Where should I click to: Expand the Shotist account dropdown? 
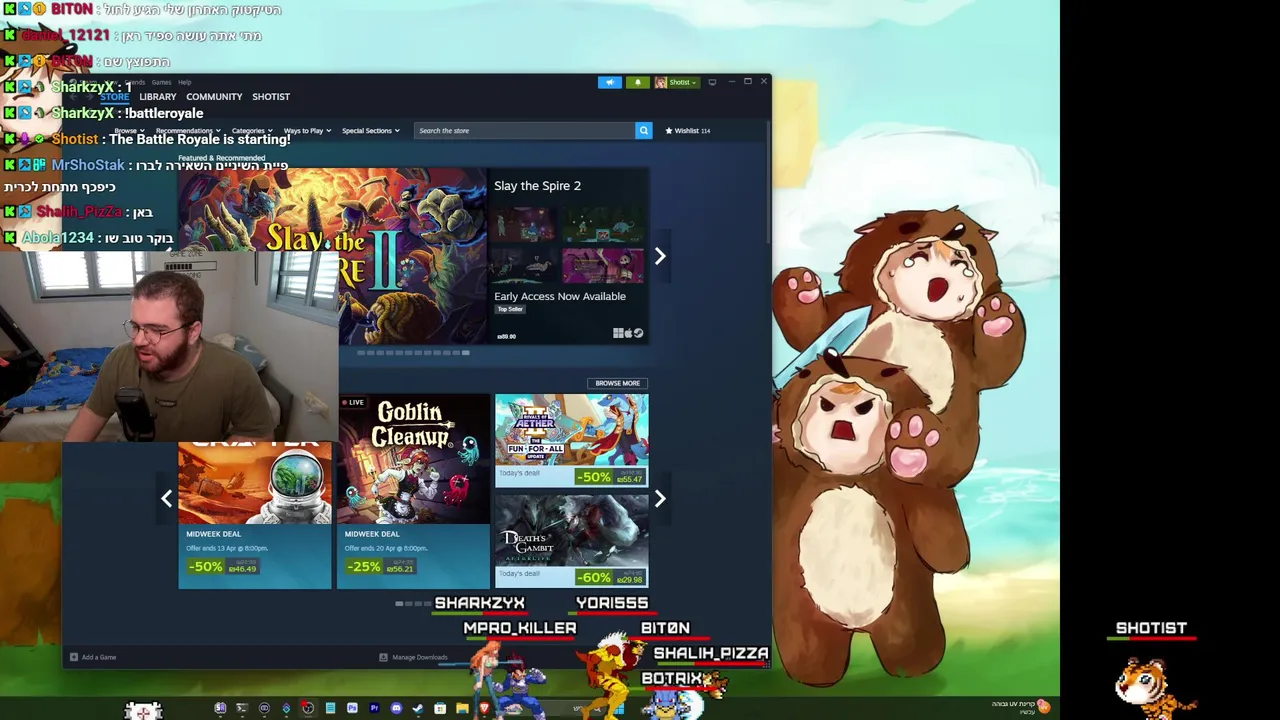point(676,82)
